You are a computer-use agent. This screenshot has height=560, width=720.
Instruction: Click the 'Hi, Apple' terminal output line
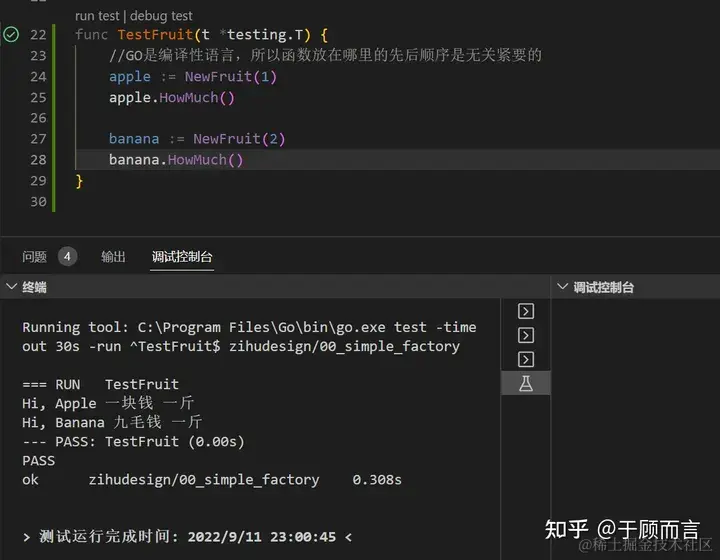(x=108, y=403)
